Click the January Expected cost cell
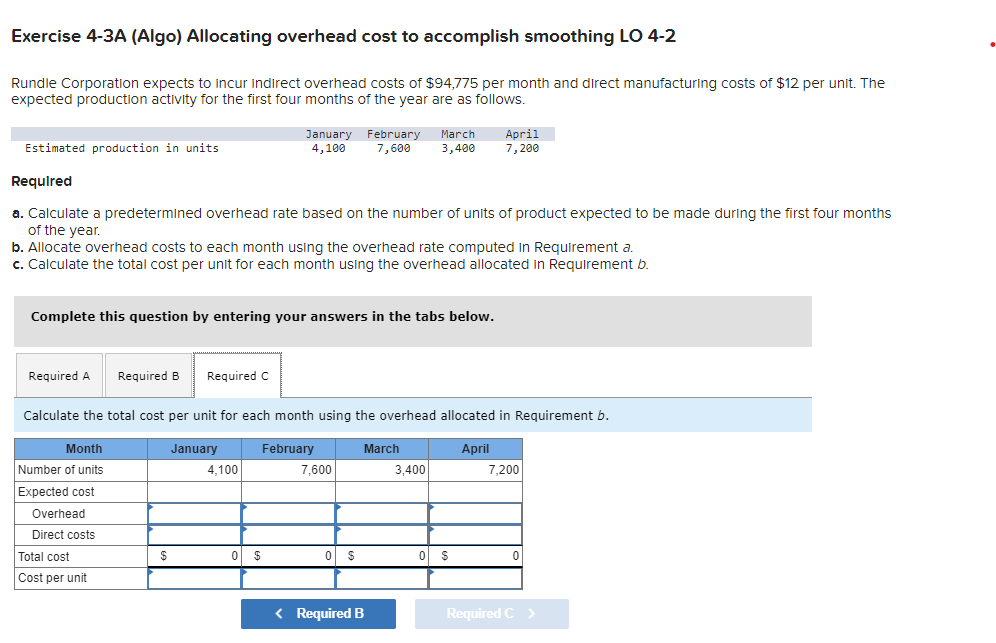The height and width of the screenshot is (643, 996). (x=193, y=491)
